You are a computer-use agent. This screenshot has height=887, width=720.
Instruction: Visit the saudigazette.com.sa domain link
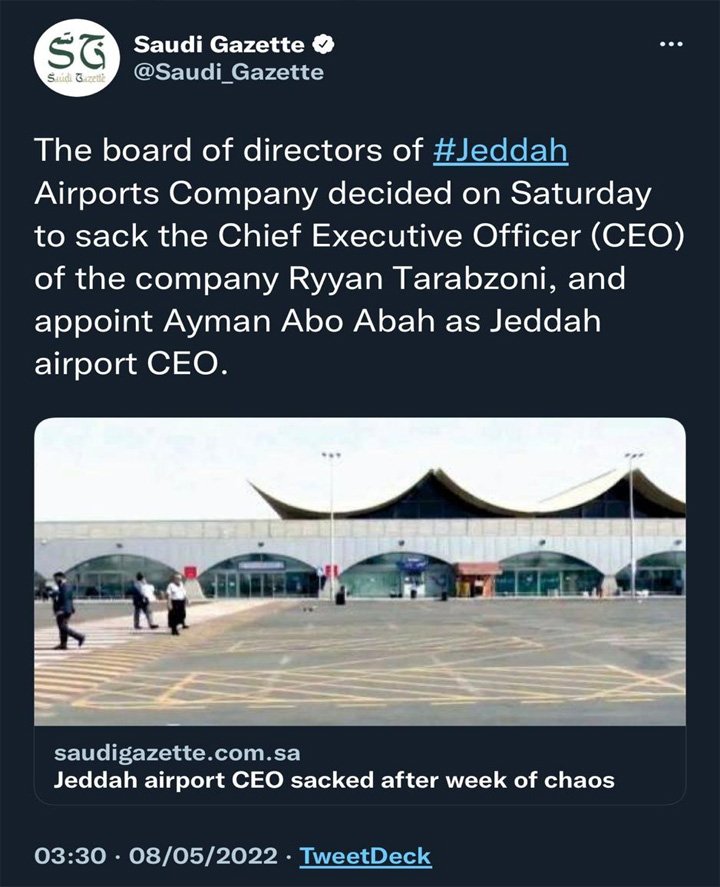tap(177, 751)
